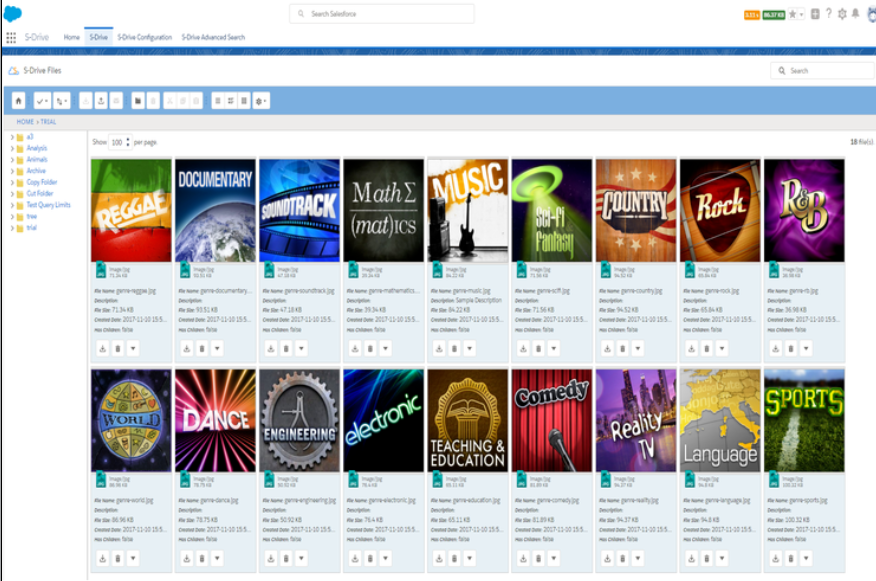Switch to grid view layout
Screen dimensions: 876x581
point(230,99)
